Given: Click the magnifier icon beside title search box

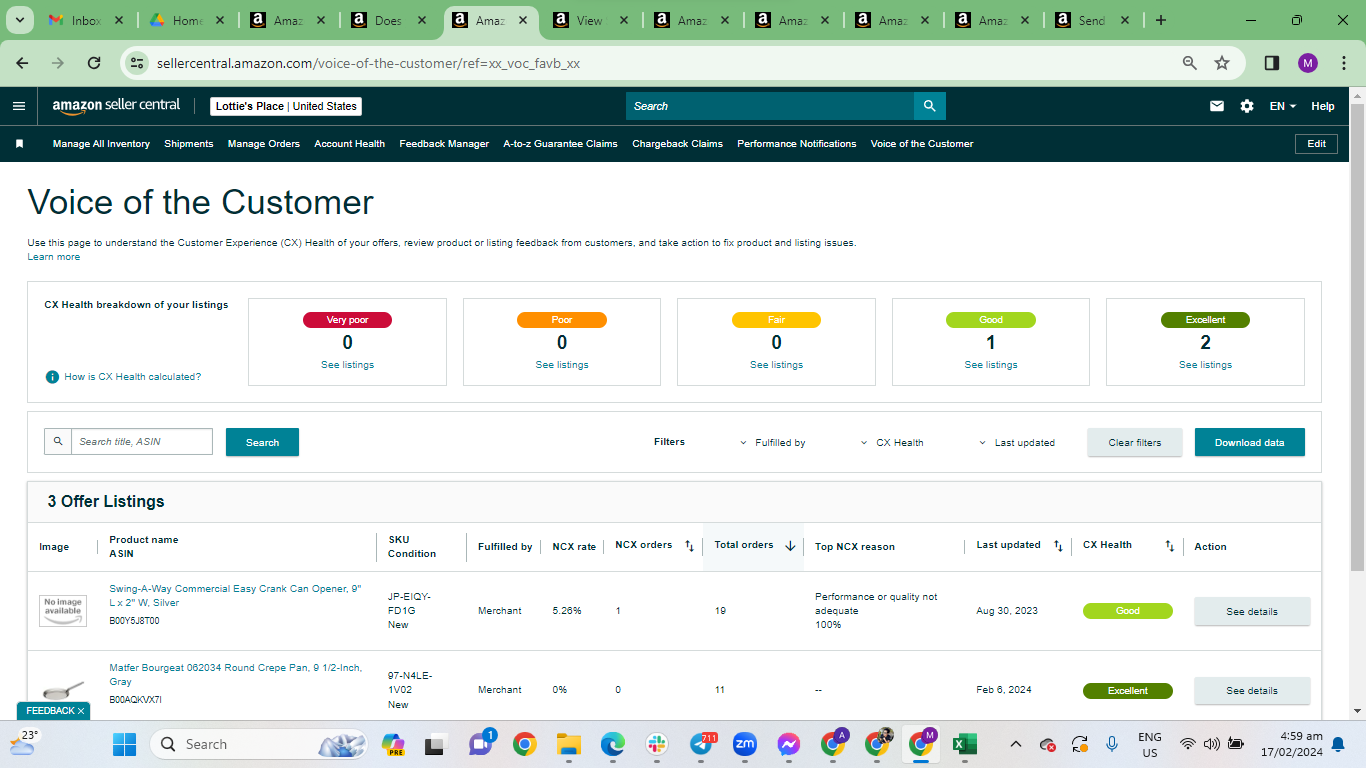Looking at the screenshot, I should tap(58, 441).
